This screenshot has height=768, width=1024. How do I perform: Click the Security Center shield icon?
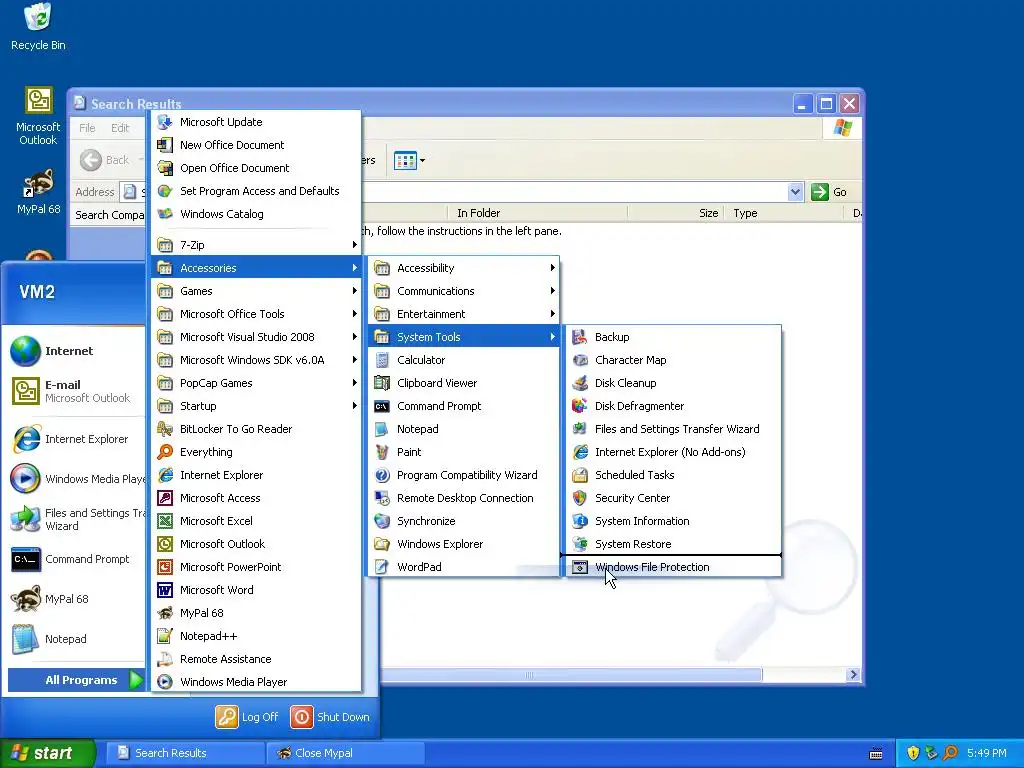click(580, 498)
